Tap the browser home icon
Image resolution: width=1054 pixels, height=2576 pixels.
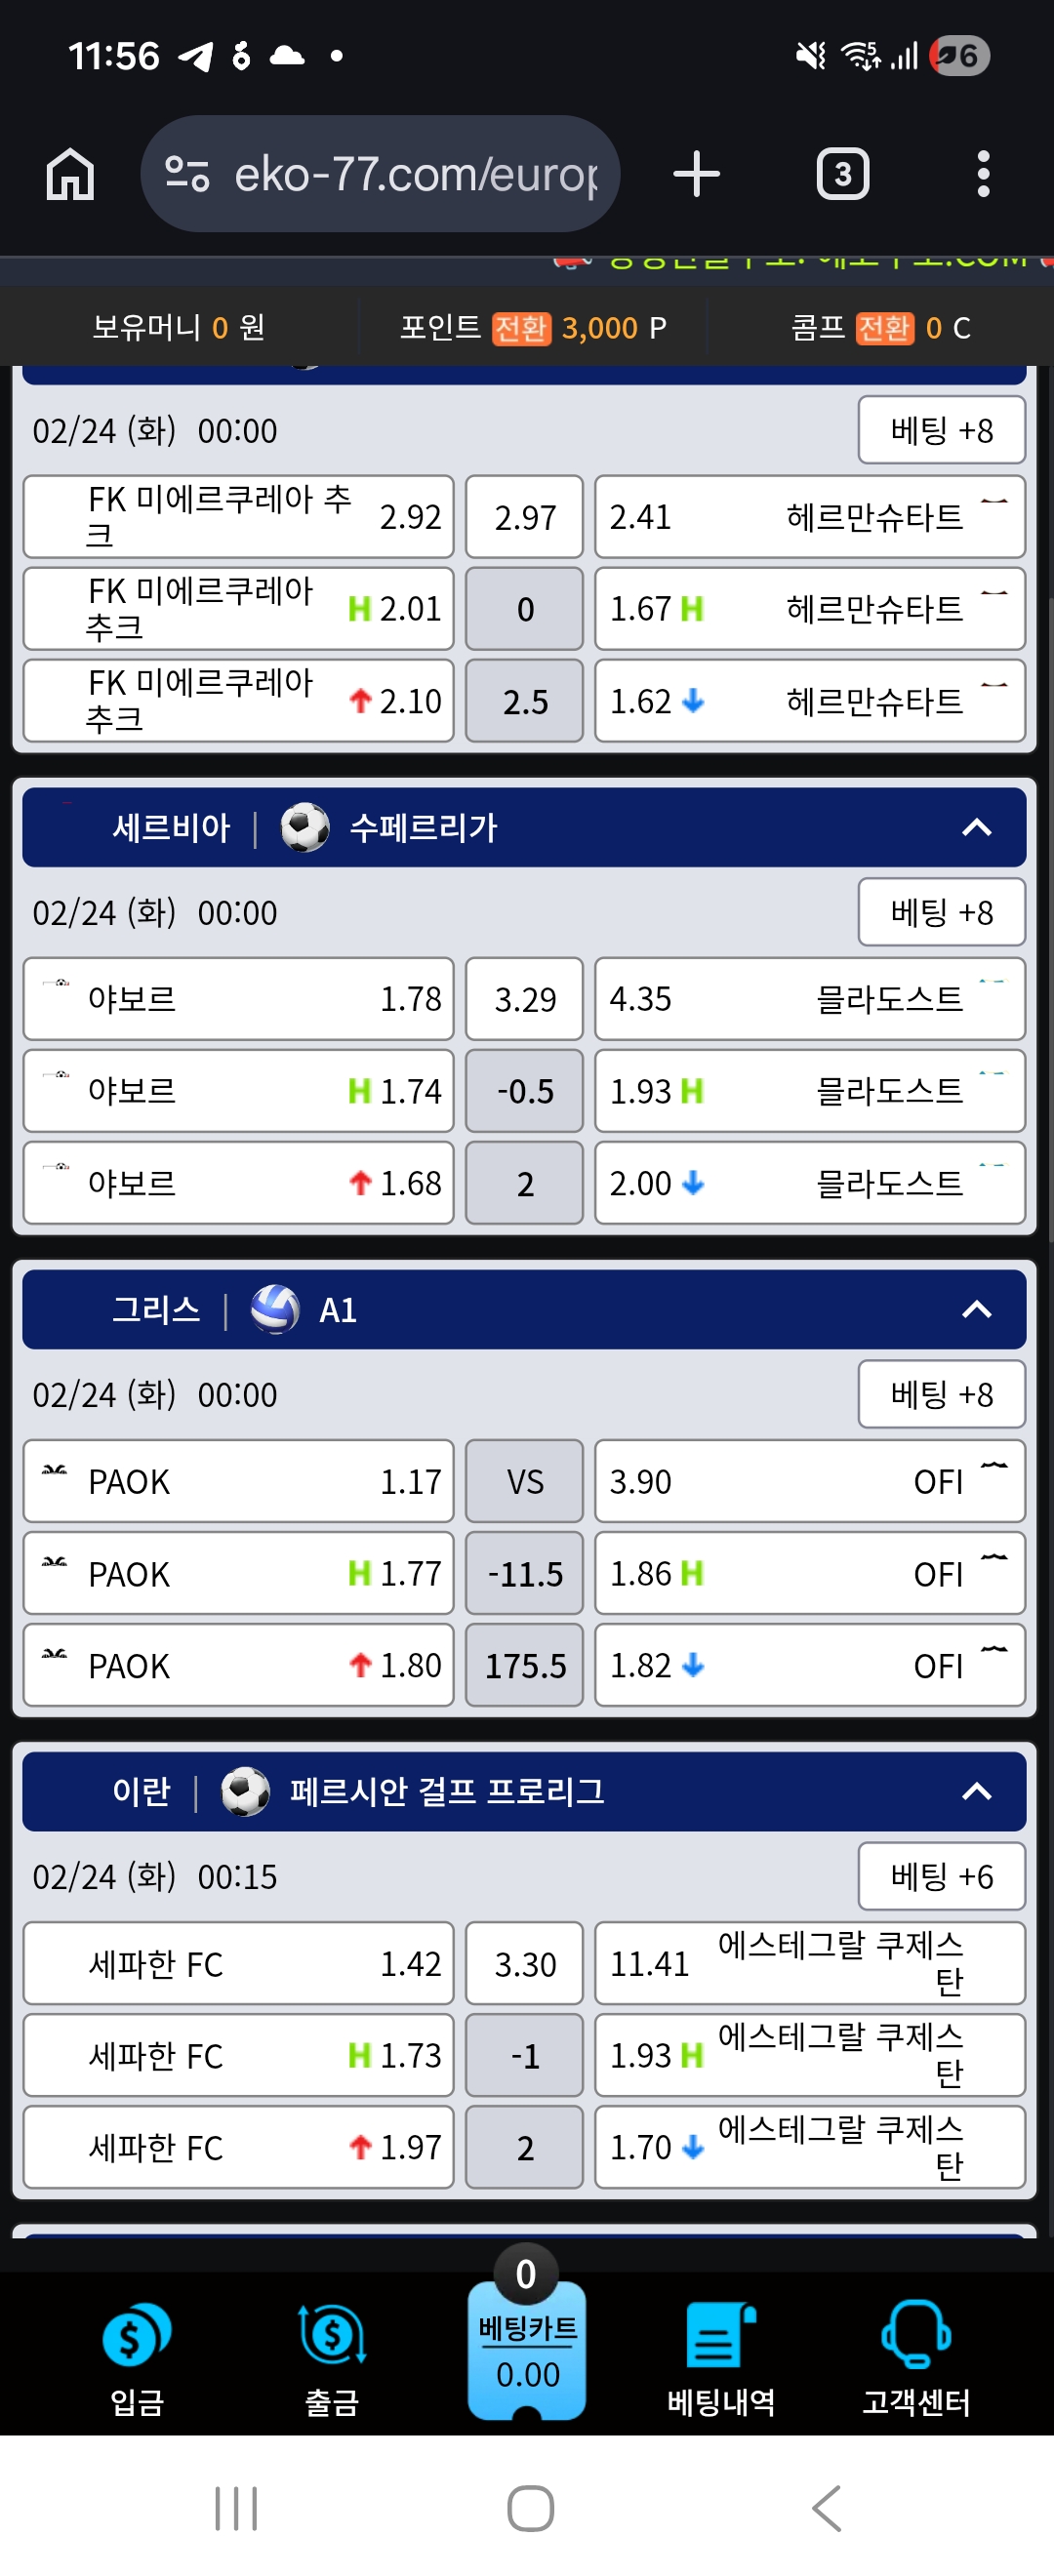tap(70, 174)
